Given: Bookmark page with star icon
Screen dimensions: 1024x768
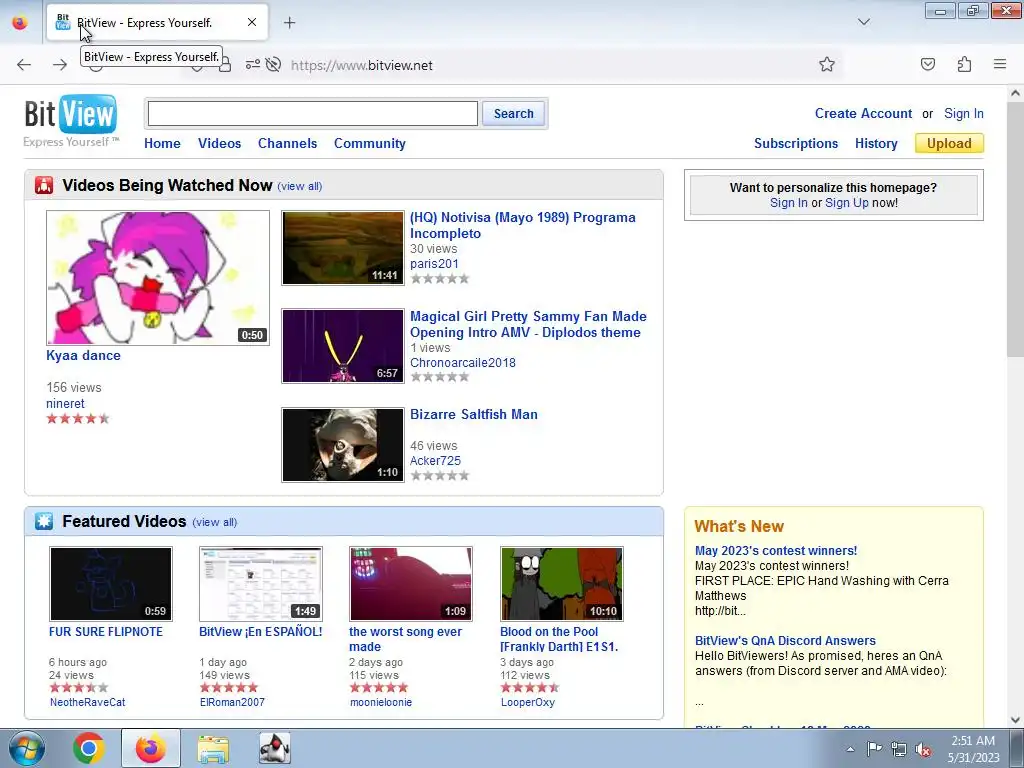Looking at the screenshot, I should pos(827,64).
